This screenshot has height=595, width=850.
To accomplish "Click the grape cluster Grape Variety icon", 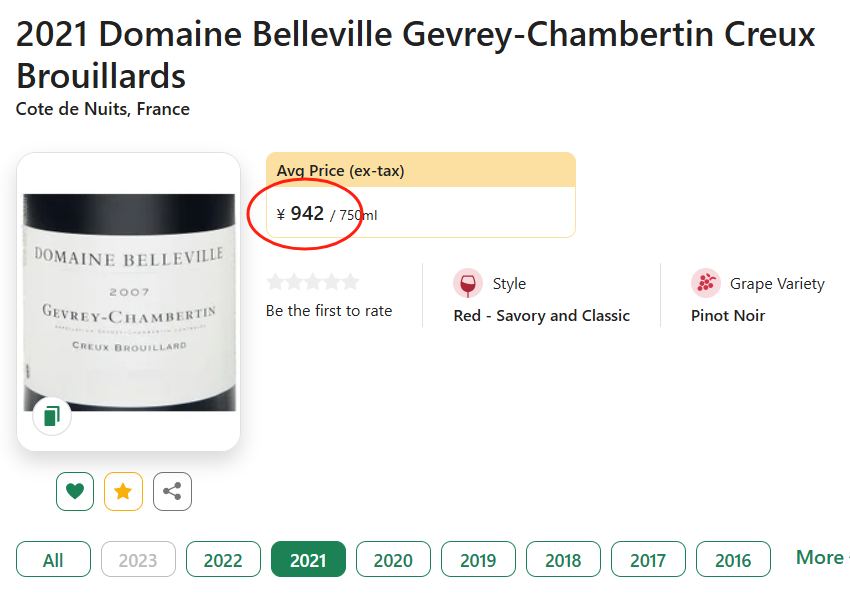I will (706, 283).
